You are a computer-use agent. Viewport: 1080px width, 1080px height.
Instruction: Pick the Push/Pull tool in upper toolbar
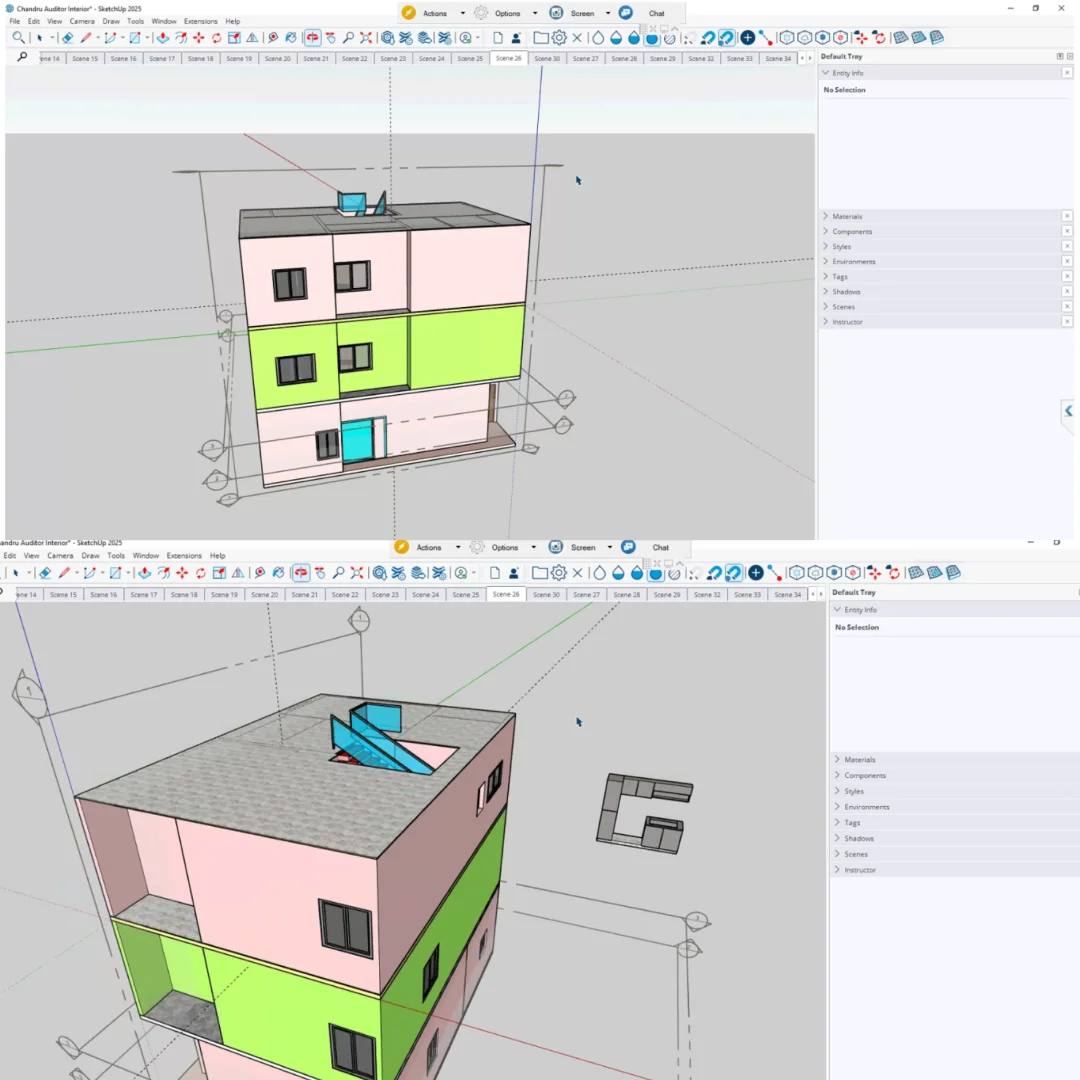tap(163, 38)
